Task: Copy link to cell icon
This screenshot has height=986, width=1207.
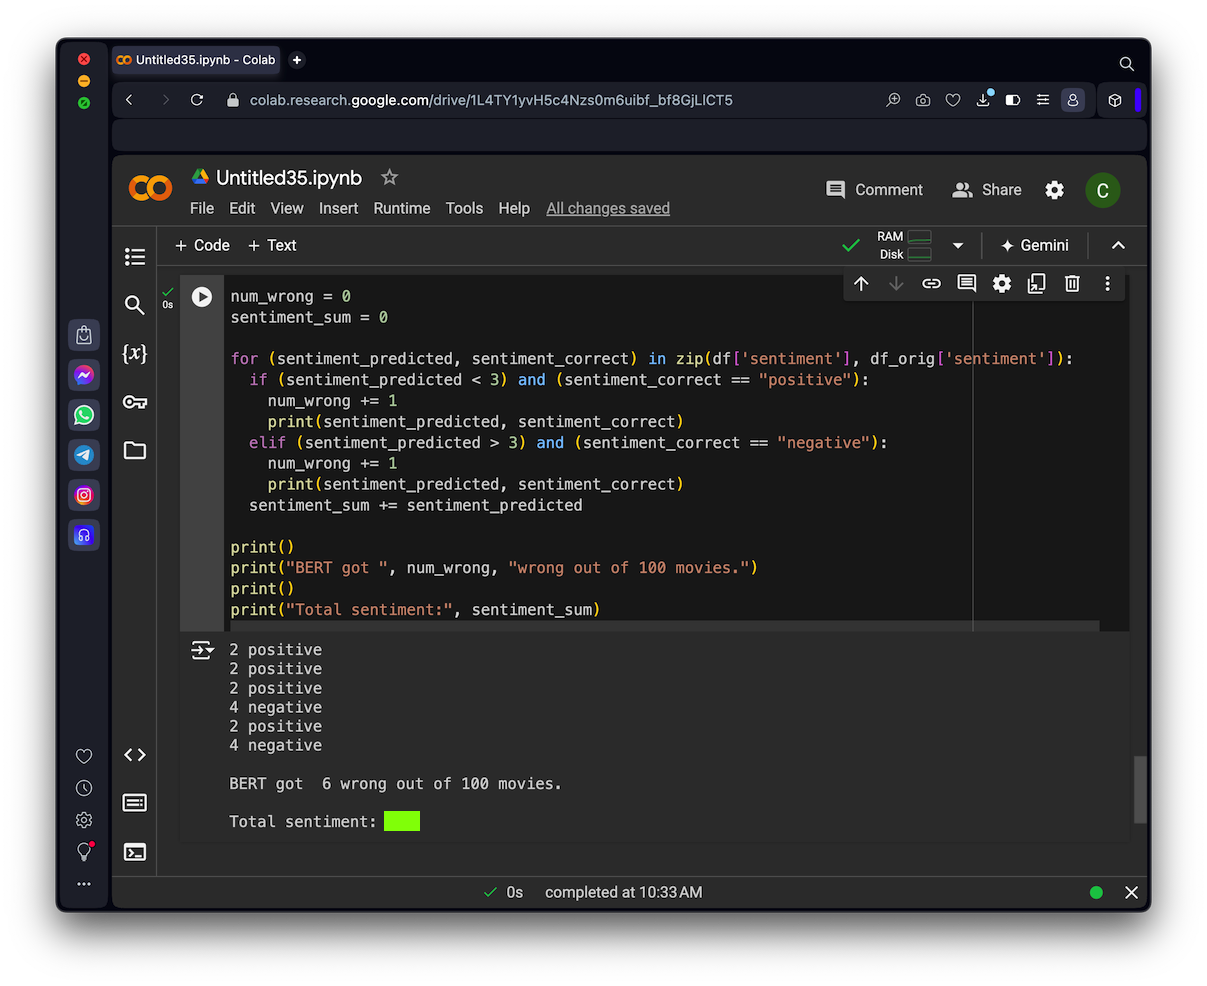Action: [x=931, y=284]
